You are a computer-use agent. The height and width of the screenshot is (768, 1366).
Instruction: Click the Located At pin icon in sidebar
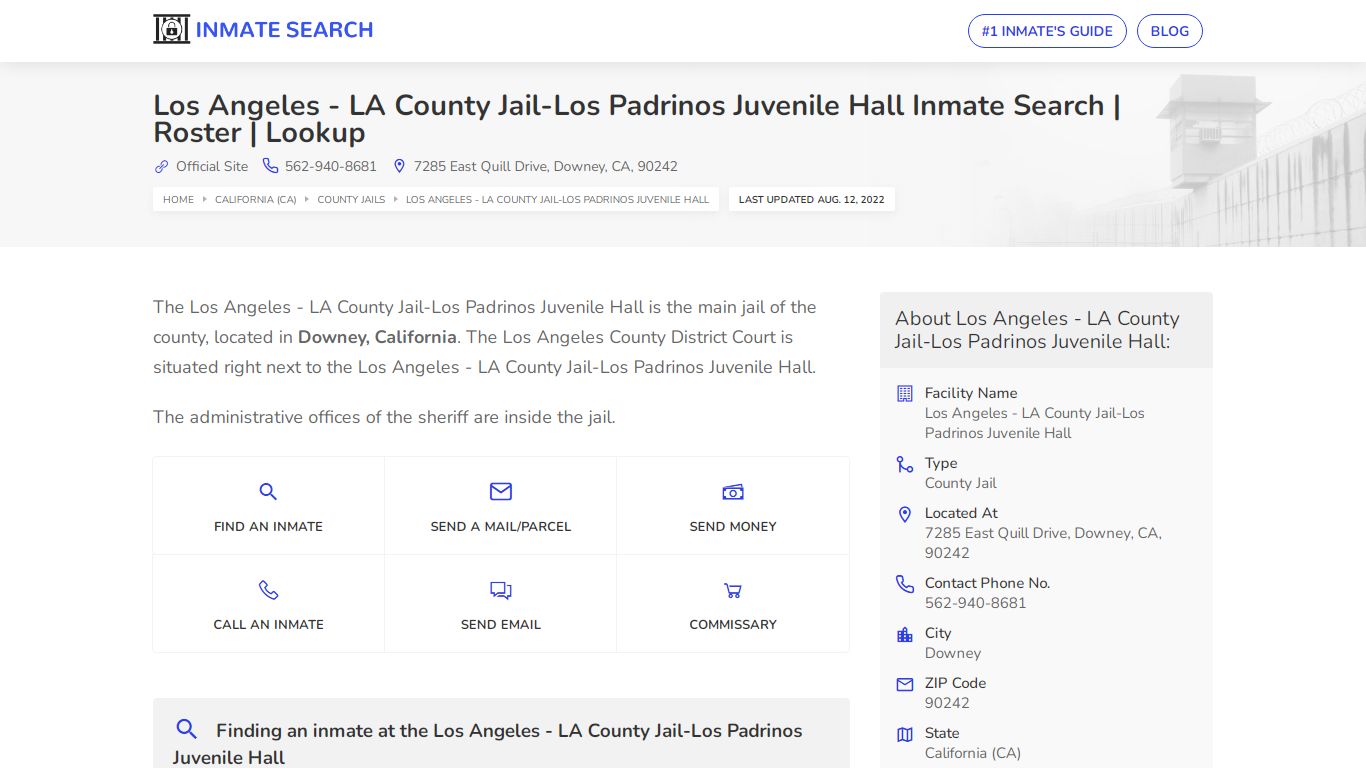[905, 514]
